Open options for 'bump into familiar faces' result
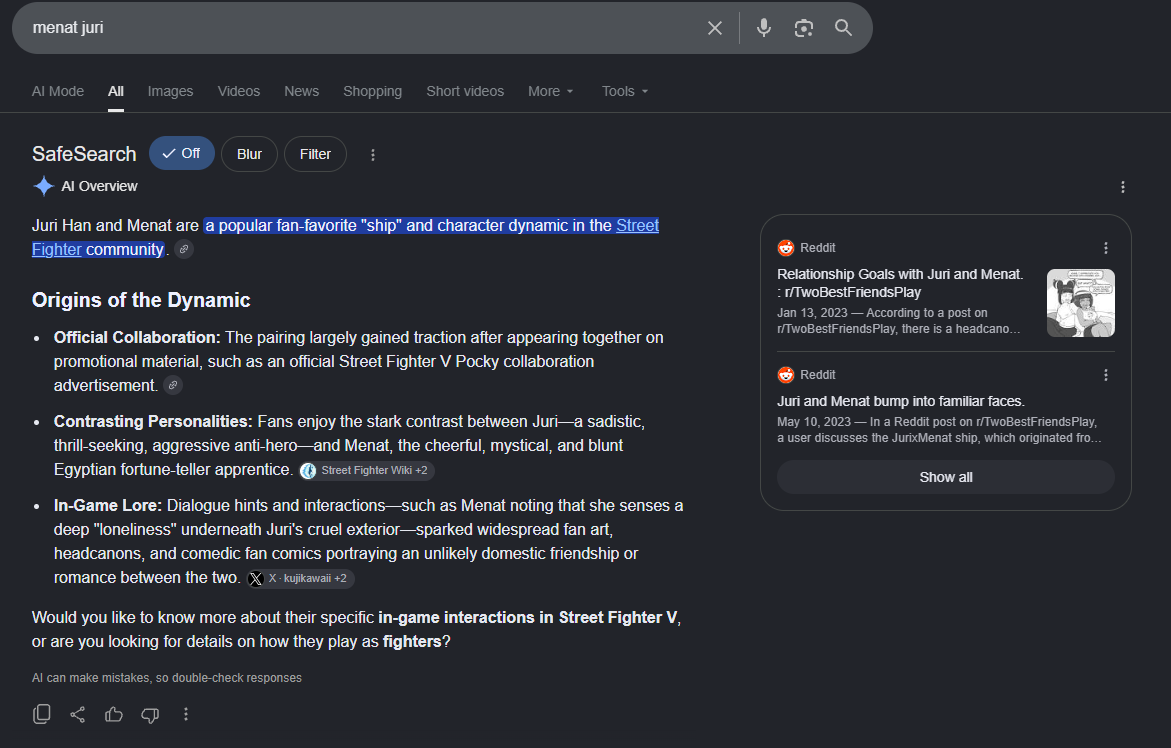 pyautogui.click(x=1106, y=375)
